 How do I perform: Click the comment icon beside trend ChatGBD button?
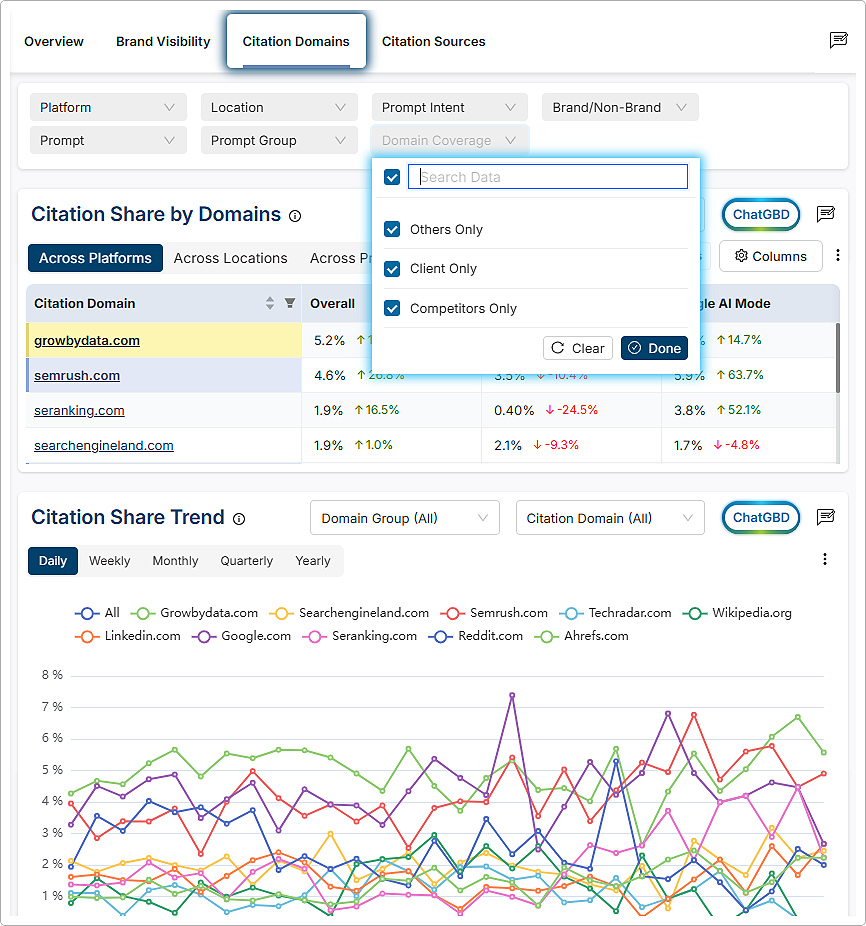click(825, 518)
